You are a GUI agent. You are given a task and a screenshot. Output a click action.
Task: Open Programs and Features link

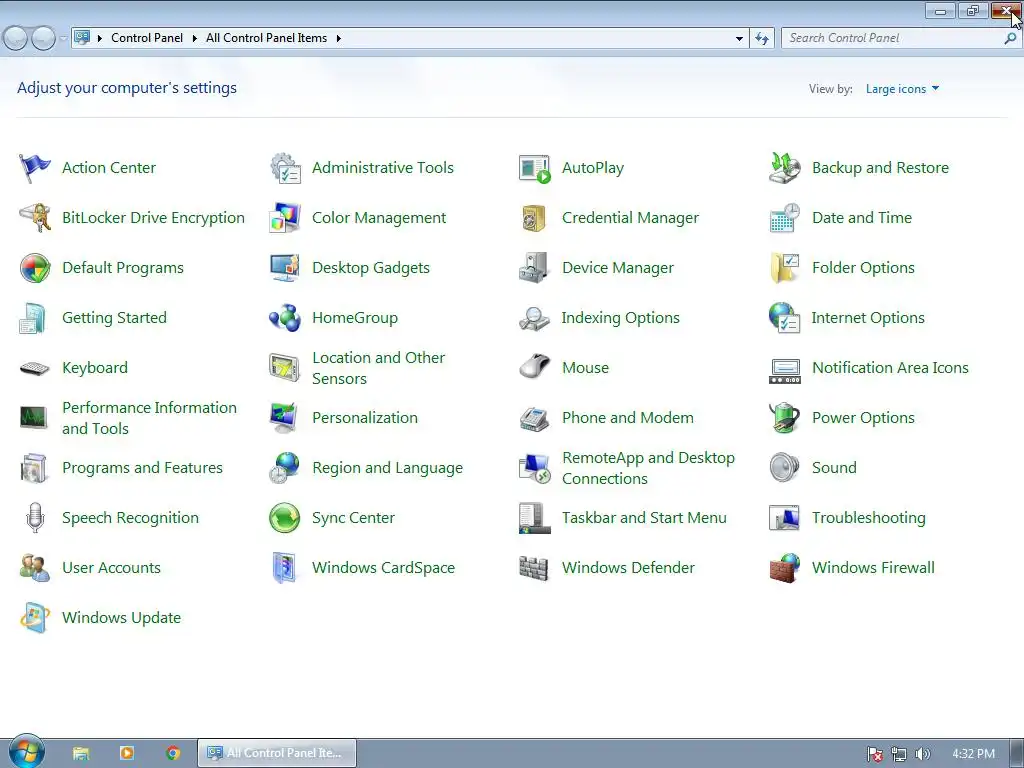pos(142,468)
